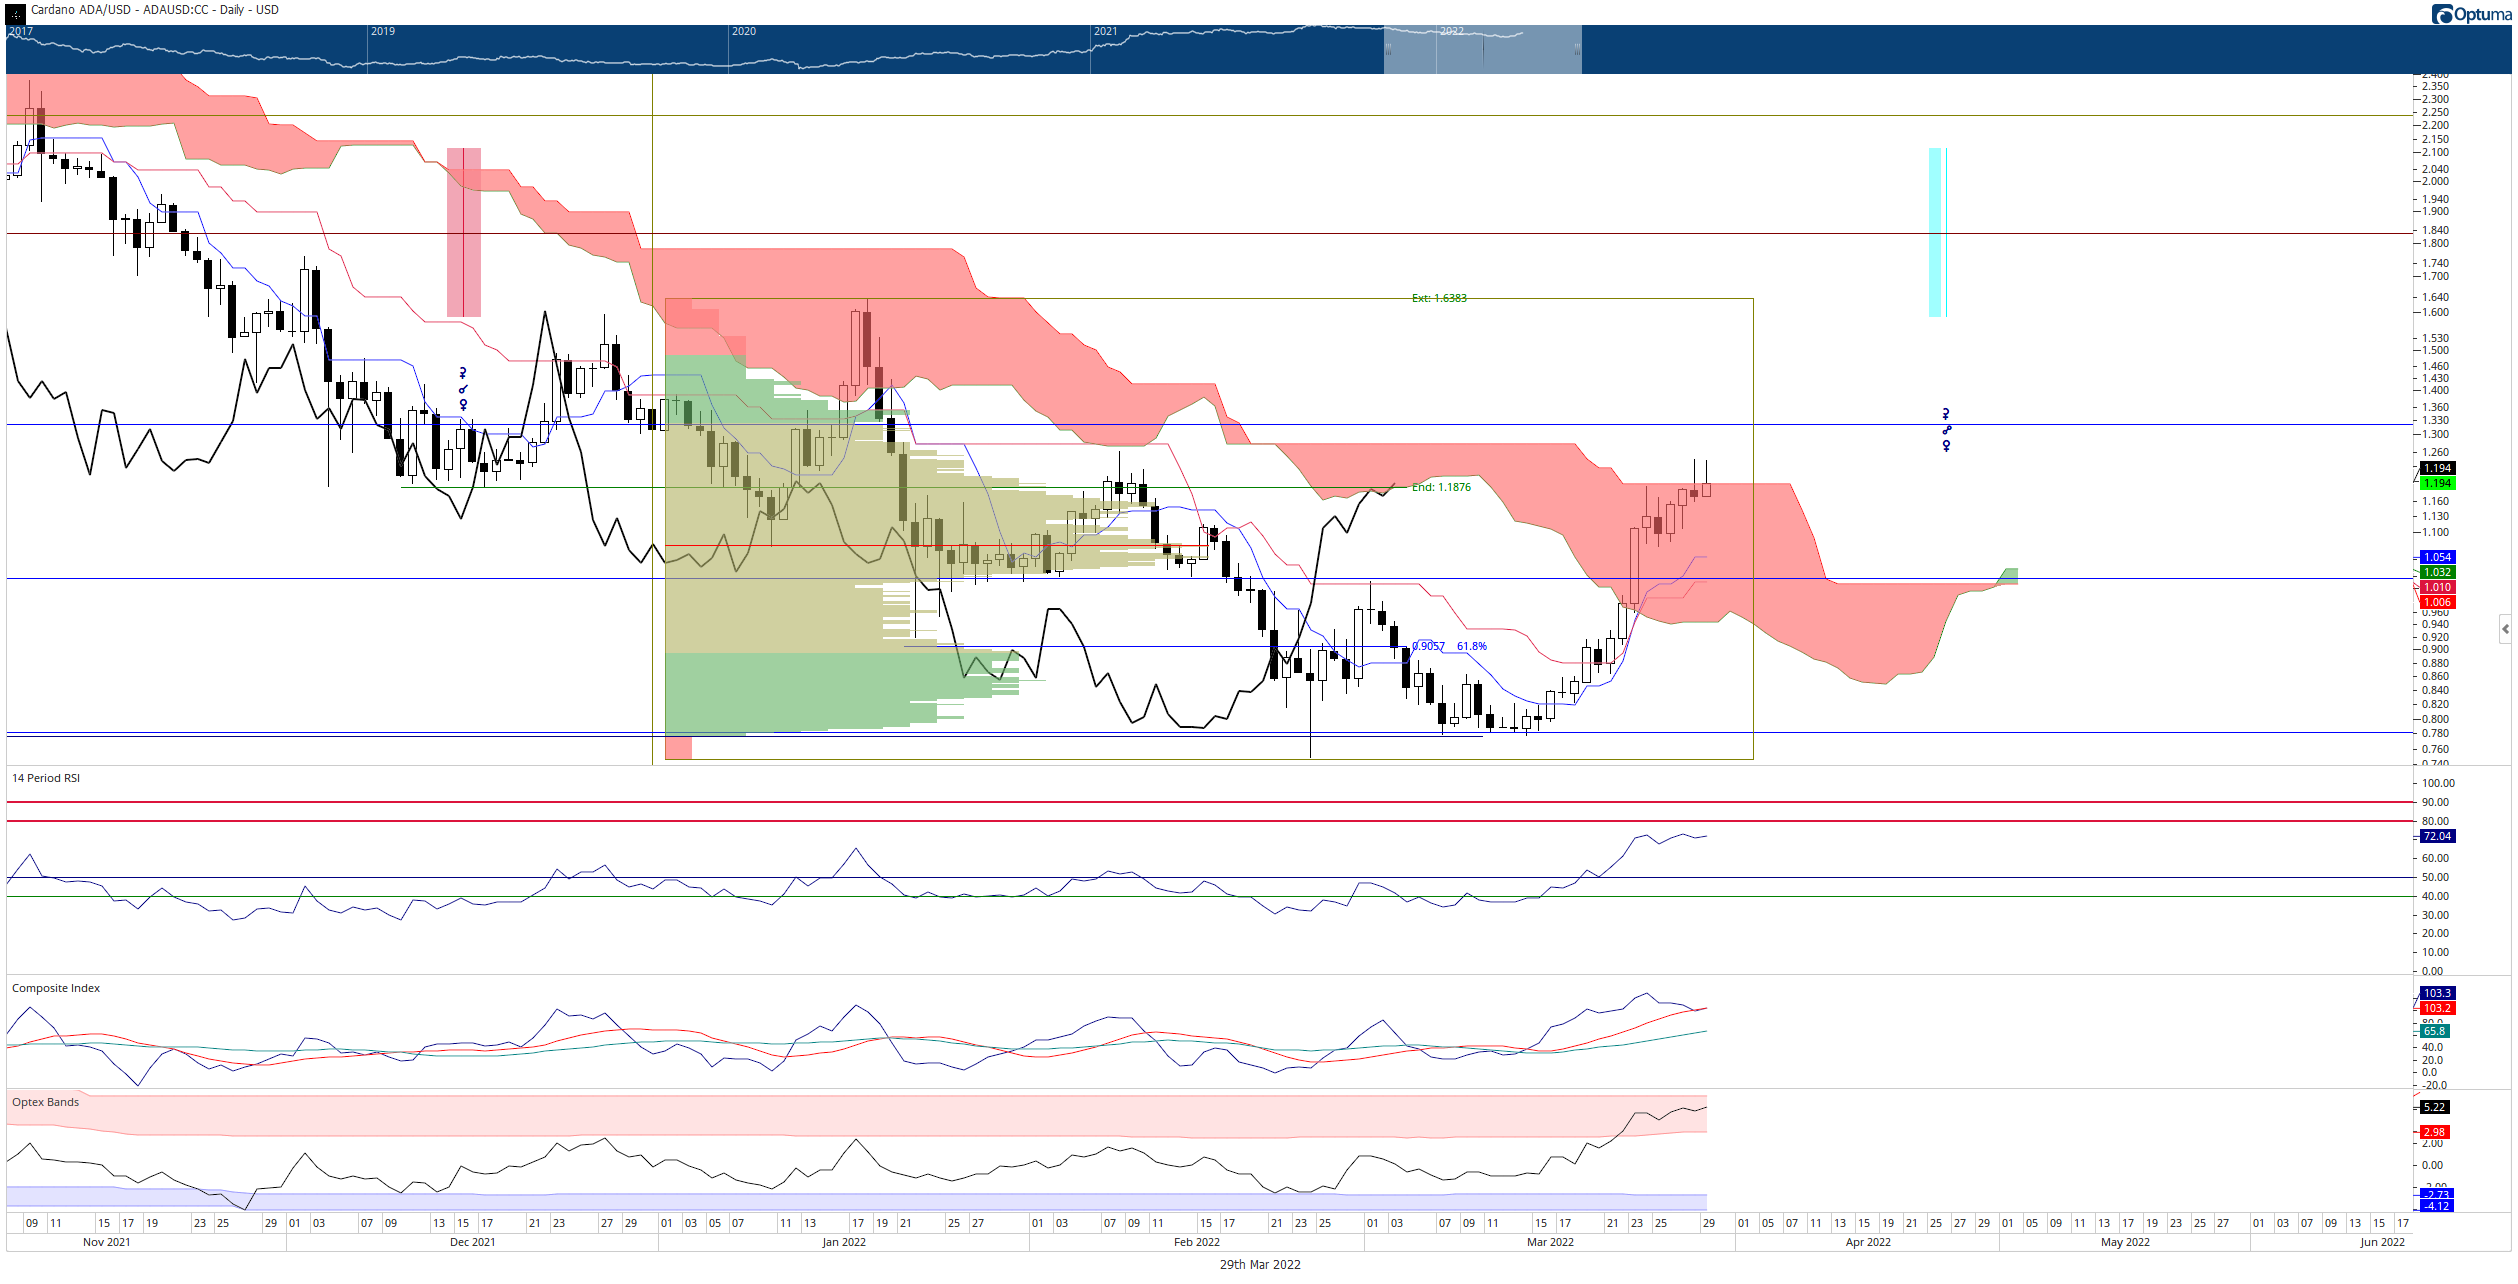Click the highlighted range in the overview navigator
2518x1284 pixels.
click(x=1482, y=50)
